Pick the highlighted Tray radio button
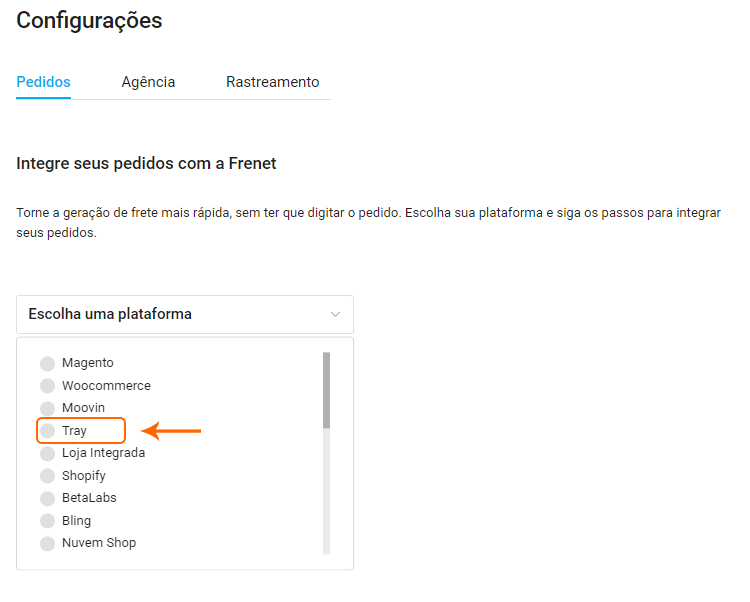750x602 pixels. [x=47, y=431]
